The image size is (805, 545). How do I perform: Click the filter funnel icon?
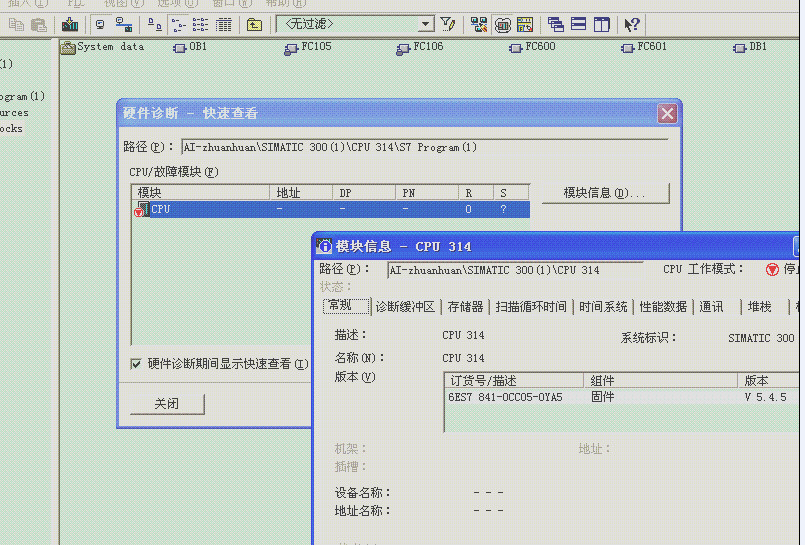[x=448, y=24]
